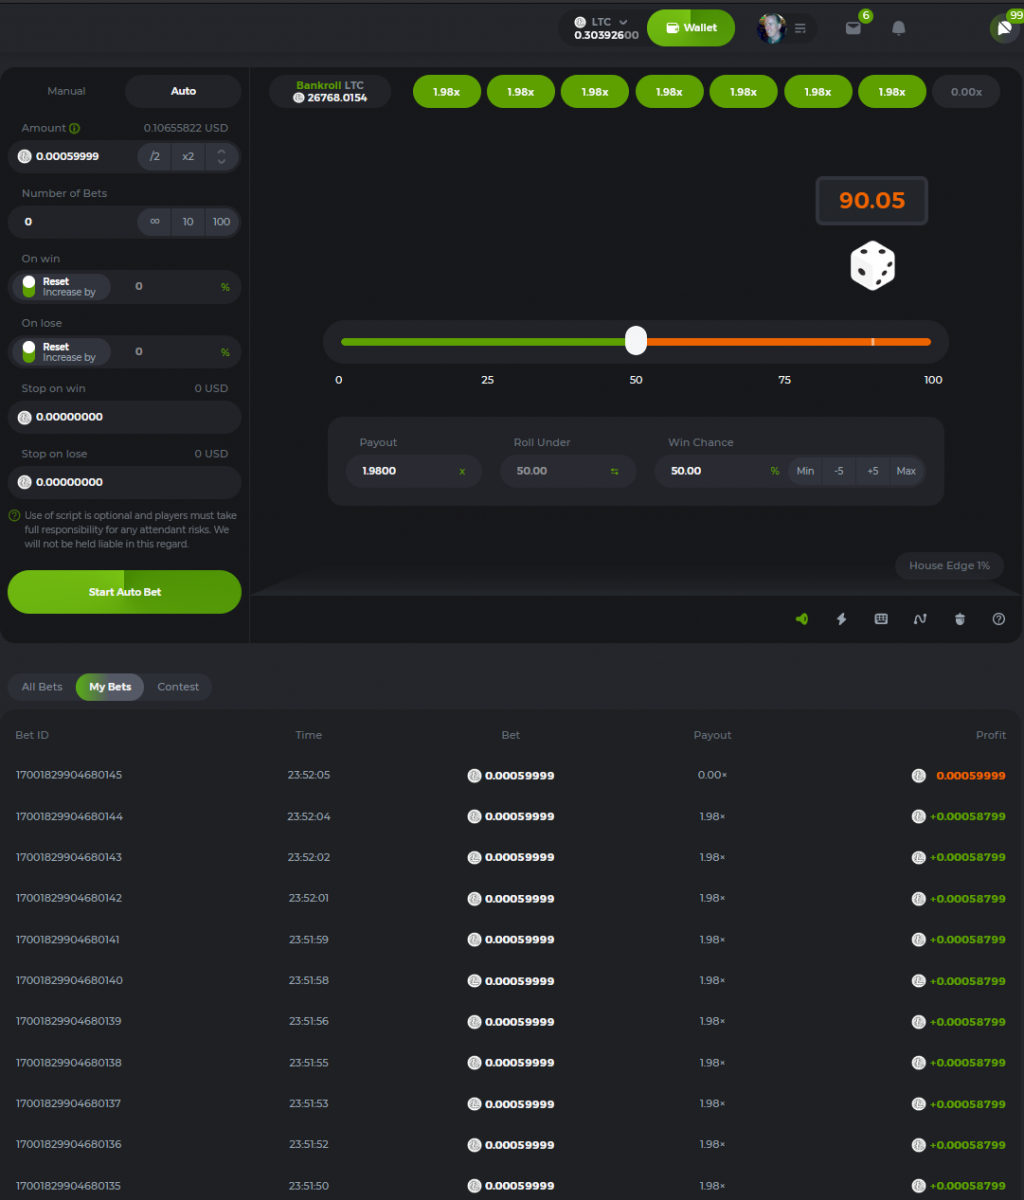Open the keyboard hotkeys icon

click(881, 619)
